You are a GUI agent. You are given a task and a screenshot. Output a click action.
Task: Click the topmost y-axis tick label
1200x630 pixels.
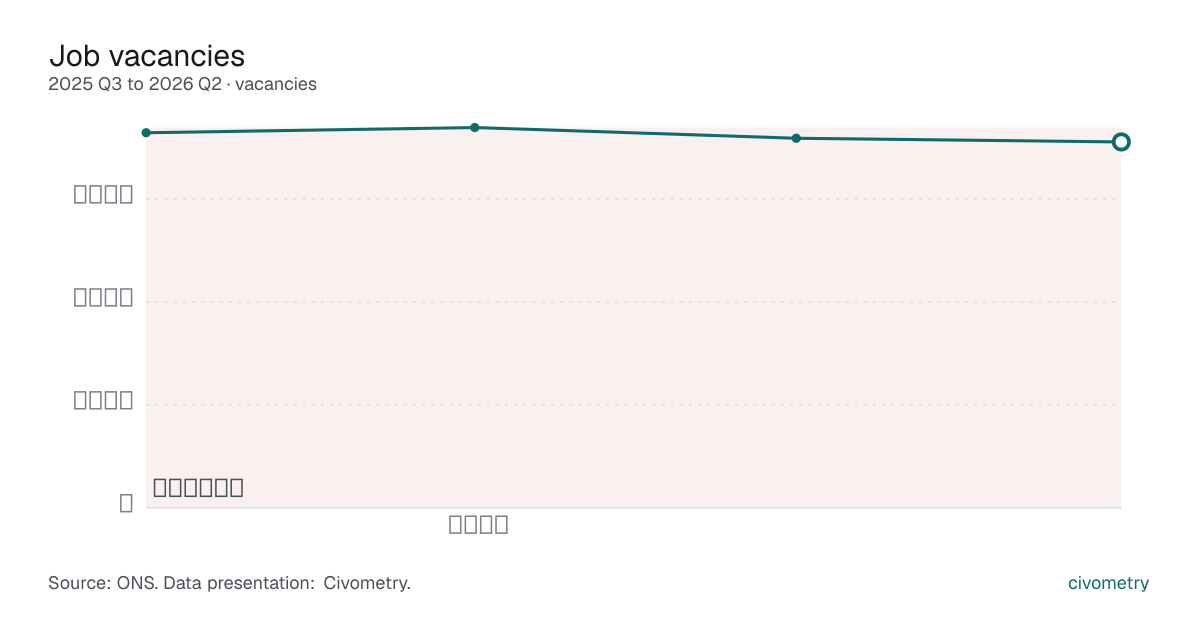104,195
